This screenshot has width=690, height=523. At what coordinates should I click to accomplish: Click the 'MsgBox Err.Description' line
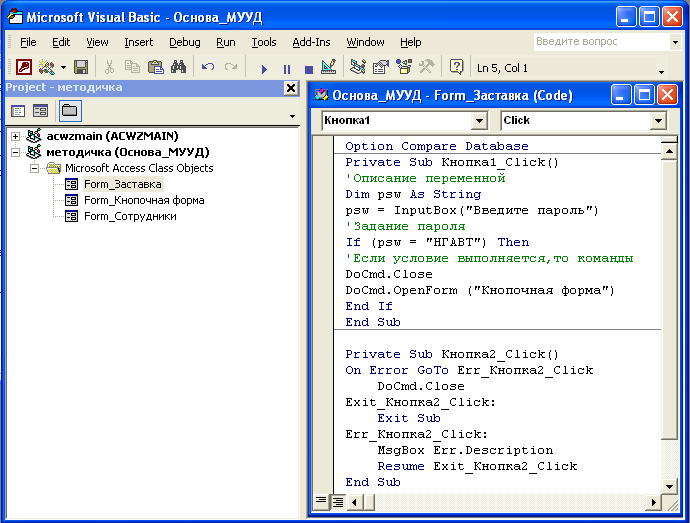465,450
